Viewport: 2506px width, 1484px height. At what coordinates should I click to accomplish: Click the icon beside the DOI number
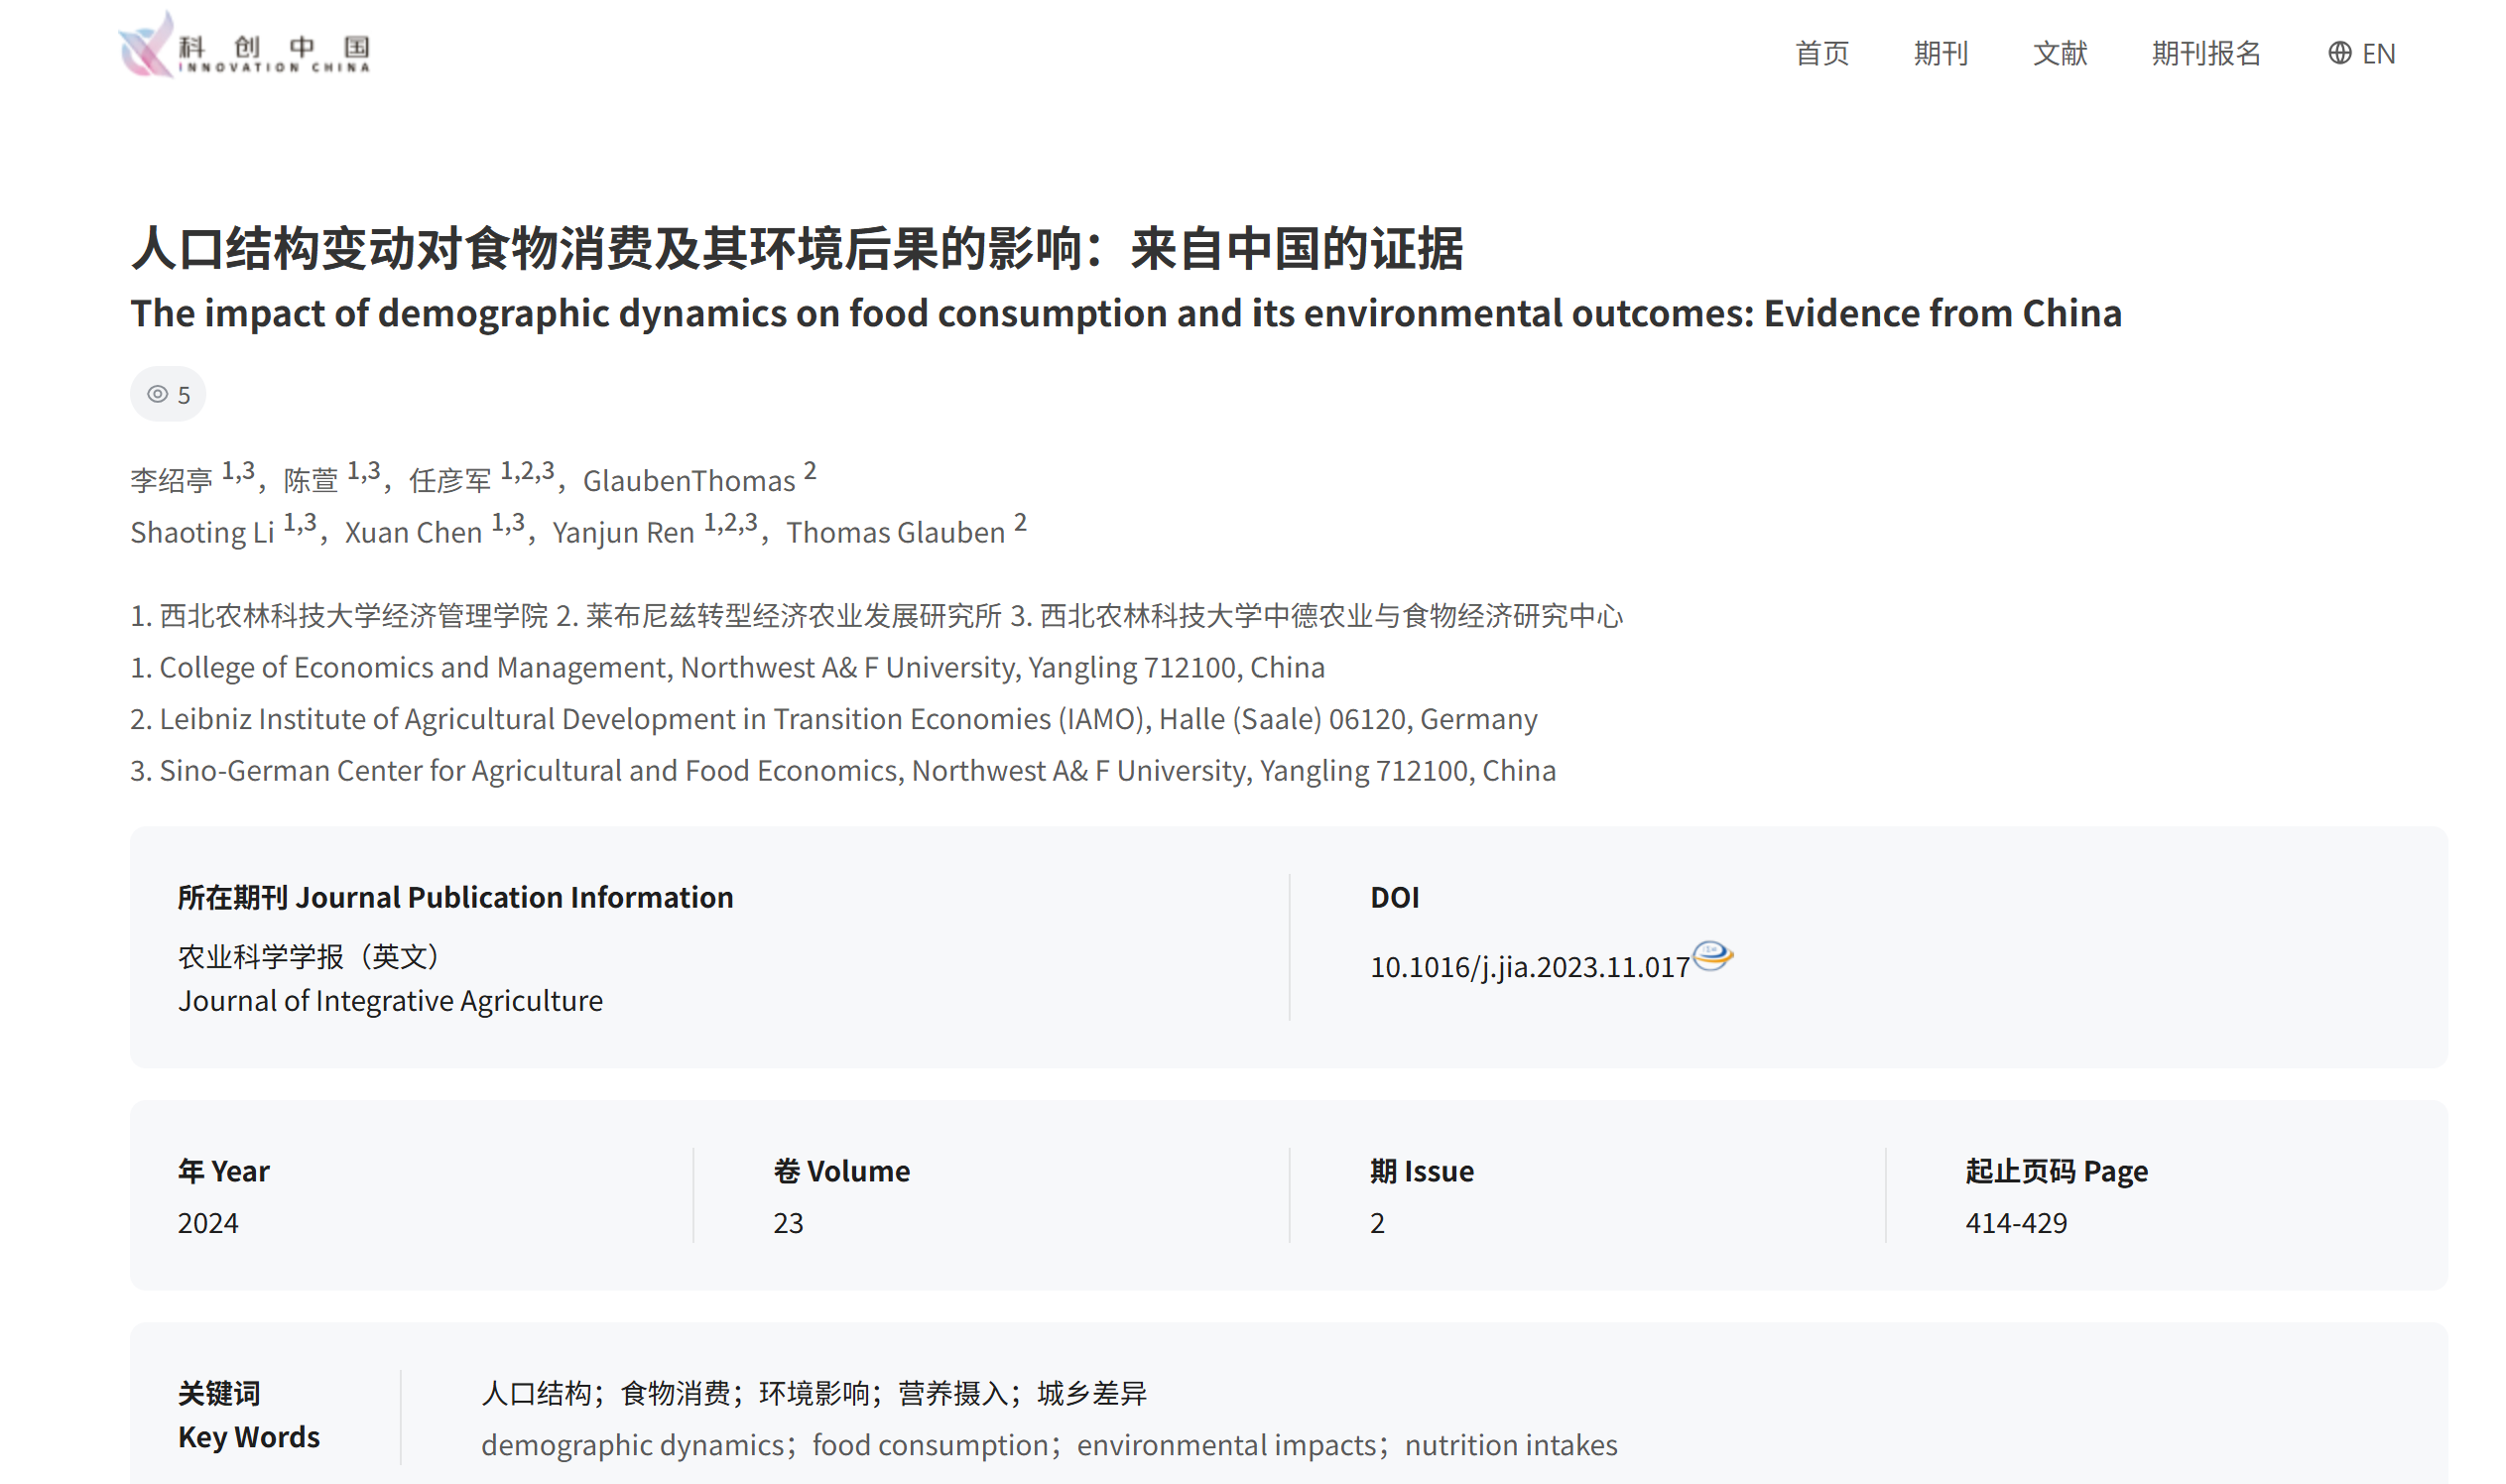tap(1712, 956)
